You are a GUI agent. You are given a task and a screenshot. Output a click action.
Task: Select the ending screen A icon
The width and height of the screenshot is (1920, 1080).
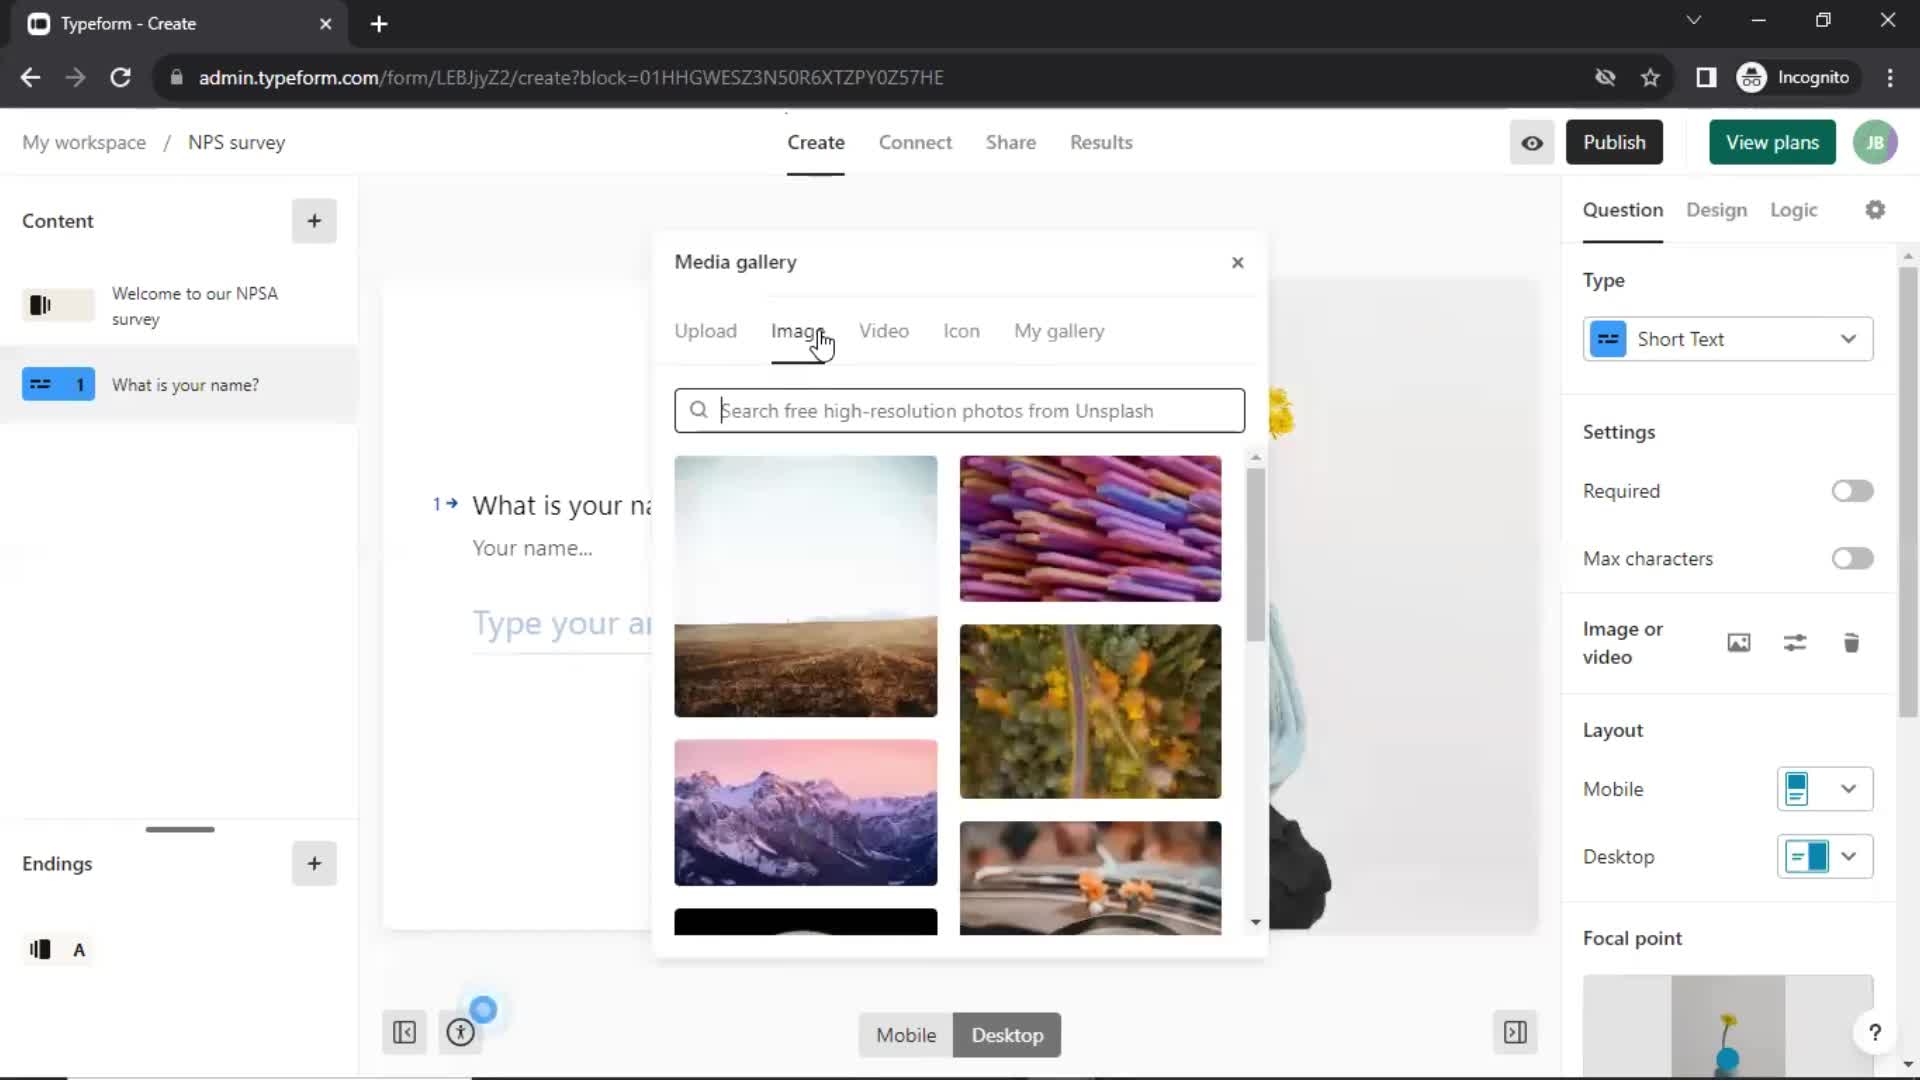tap(58, 950)
